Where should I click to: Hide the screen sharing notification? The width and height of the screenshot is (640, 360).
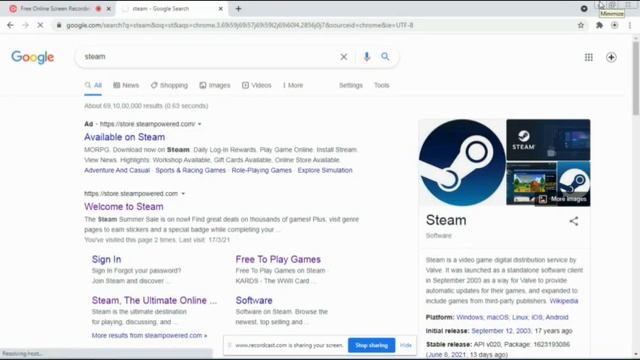pos(406,345)
